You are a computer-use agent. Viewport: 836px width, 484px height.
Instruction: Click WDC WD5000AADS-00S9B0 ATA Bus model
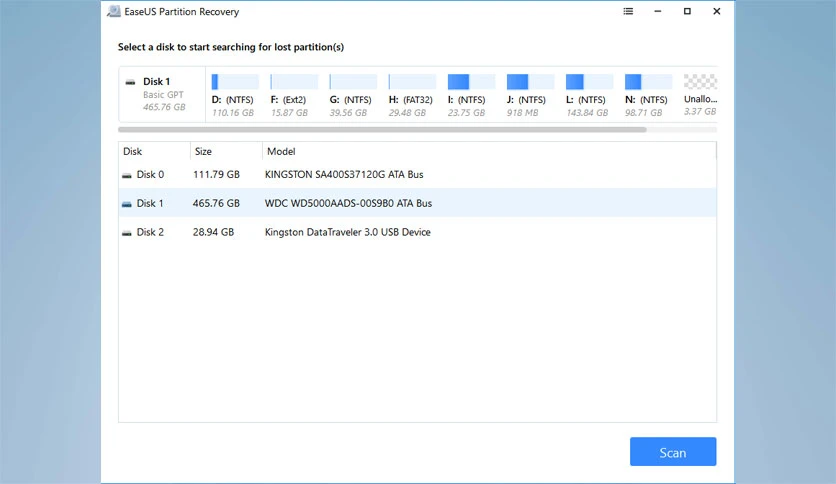pyautogui.click(x=348, y=203)
